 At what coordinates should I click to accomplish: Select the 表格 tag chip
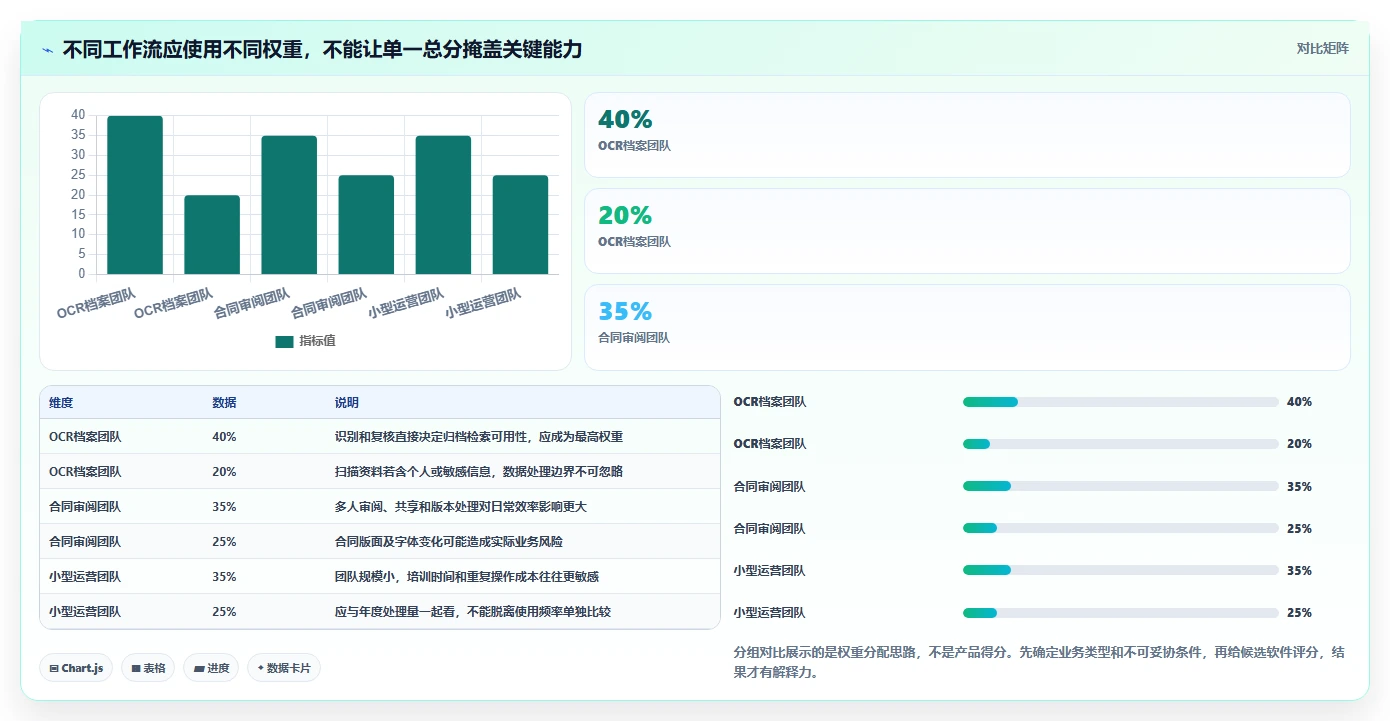coord(148,668)
